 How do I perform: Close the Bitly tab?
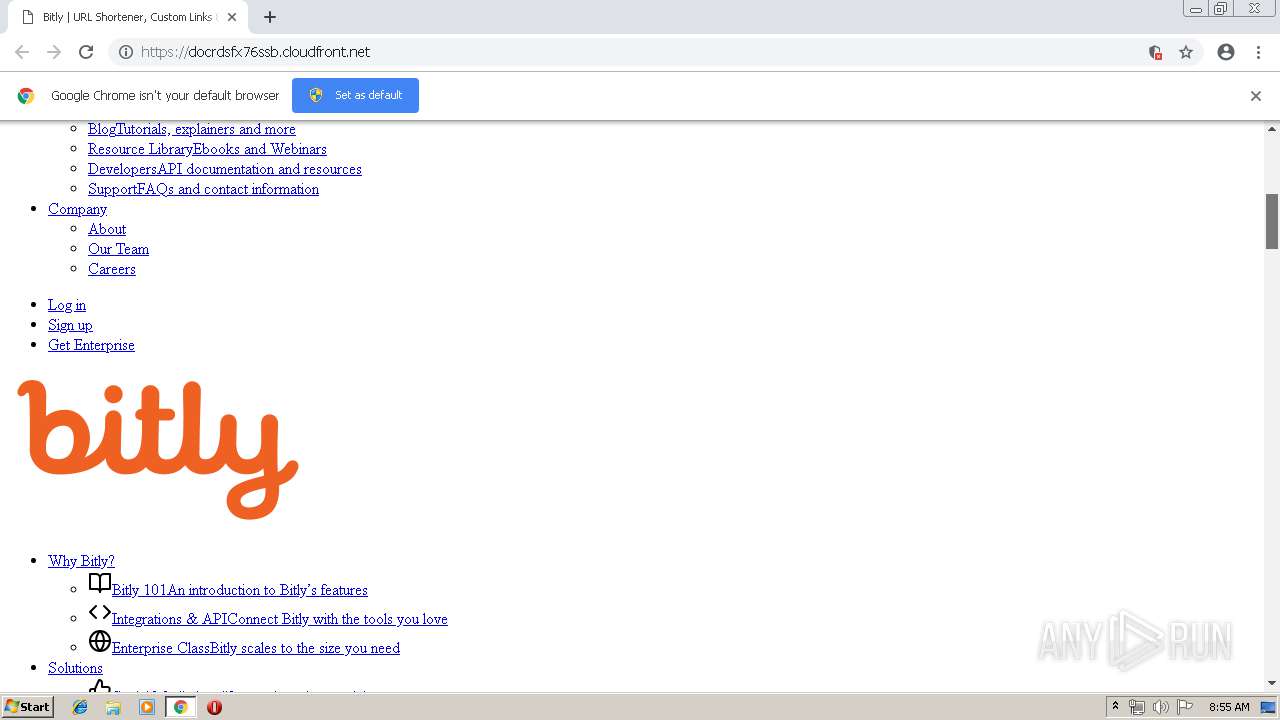232,17
